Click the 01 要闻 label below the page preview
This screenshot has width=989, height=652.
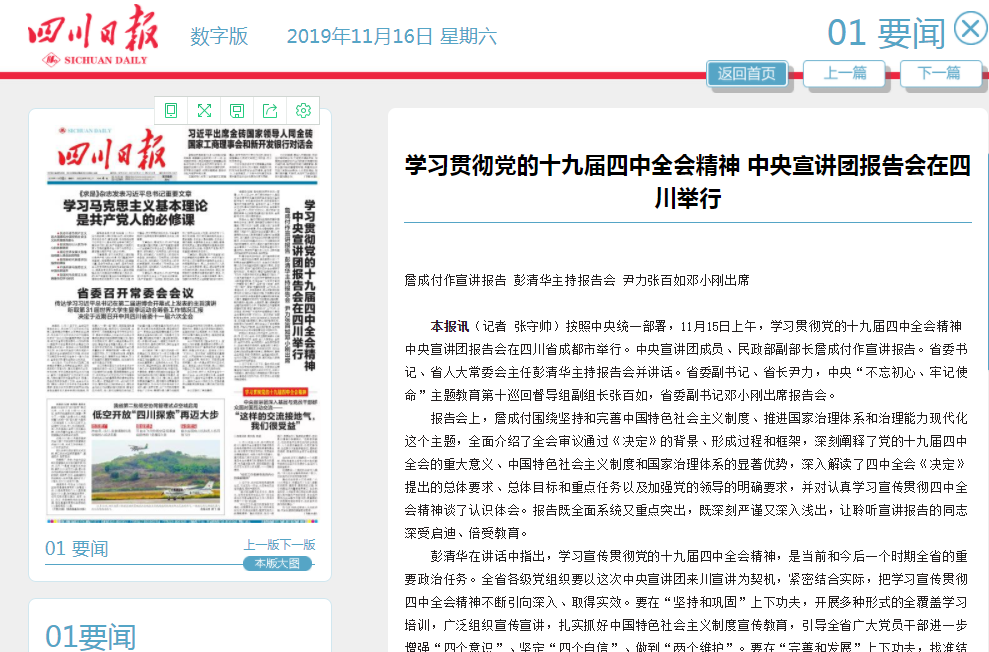pos(76,549)
